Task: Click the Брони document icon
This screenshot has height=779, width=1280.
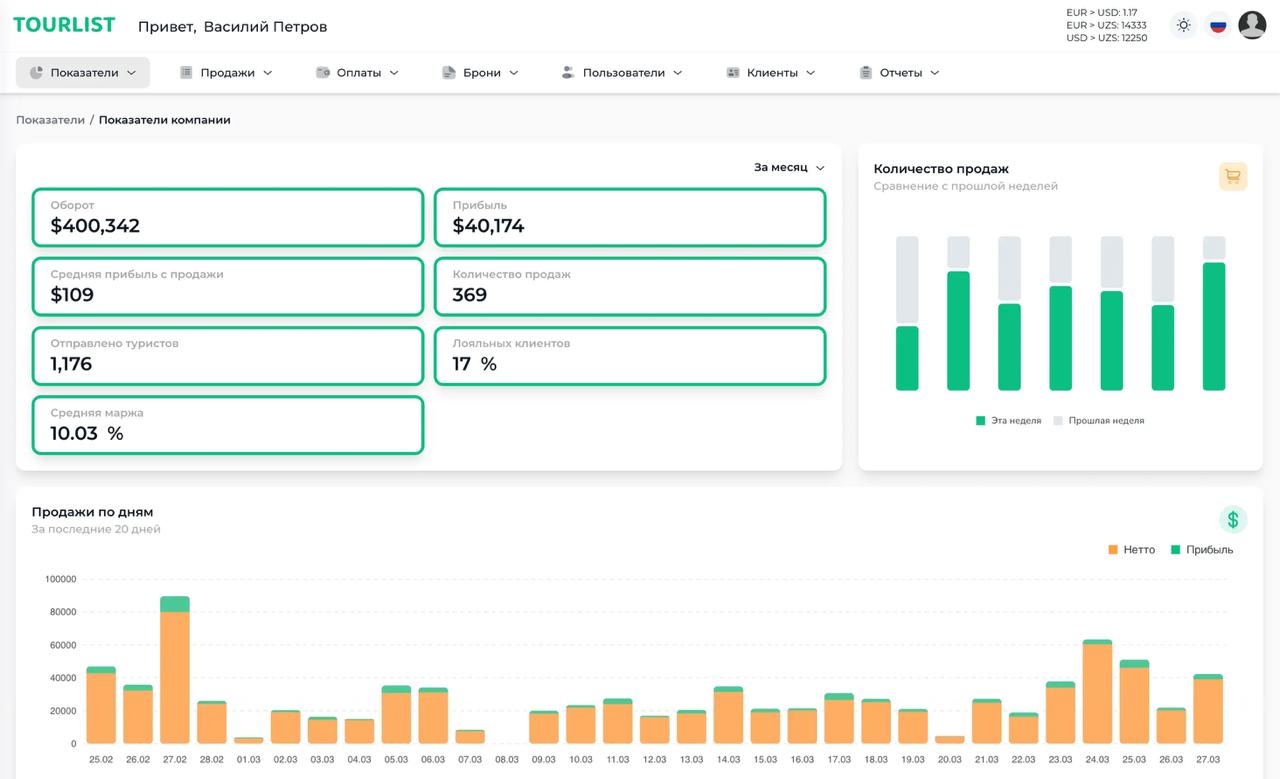Action: click(449, 73)
